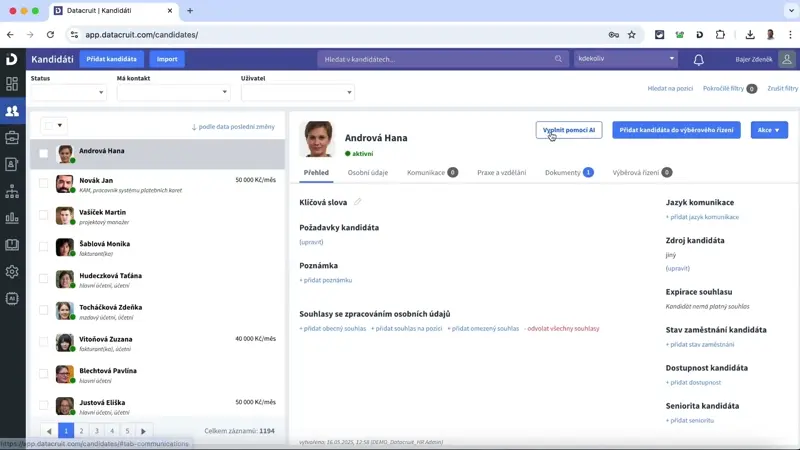Click the přidat poznámku link
The width and height of the screenshot is (800, 450).
point(326,280)
